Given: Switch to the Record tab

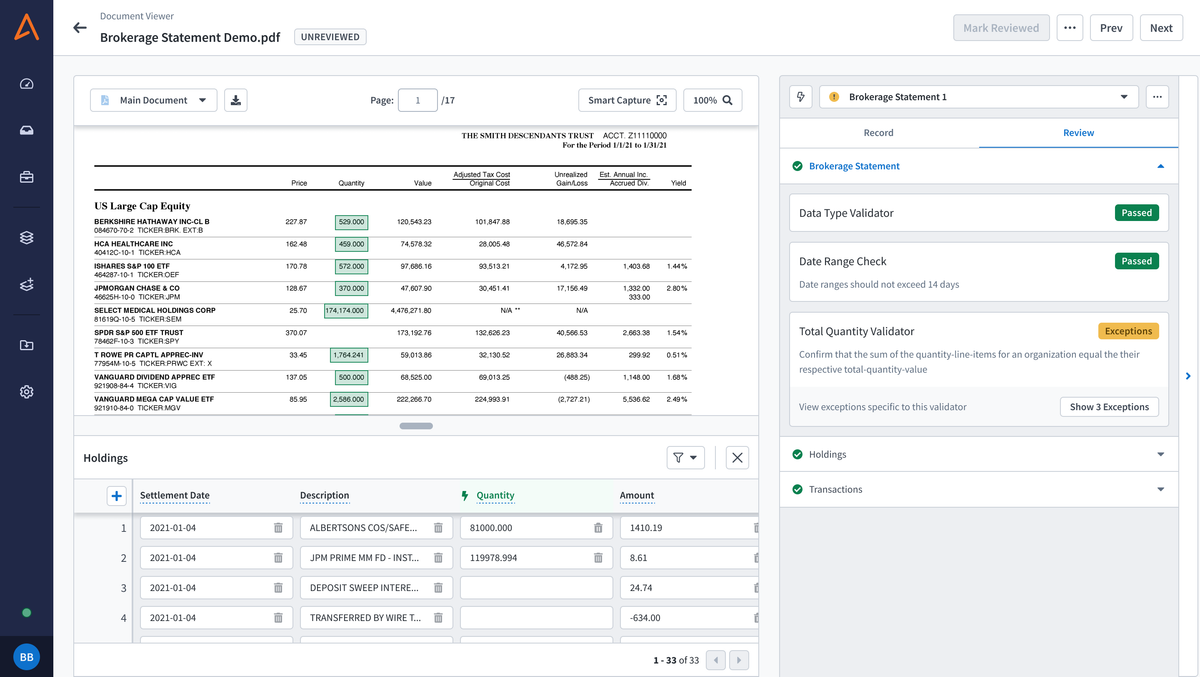Looking at the screenshot, I should click(x=878, y=133).
